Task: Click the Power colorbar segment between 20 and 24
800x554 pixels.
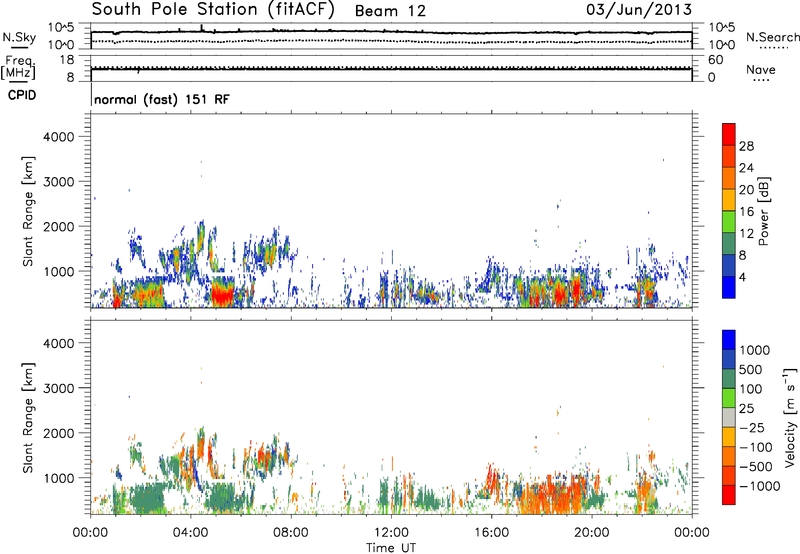Action: [729, 178]
